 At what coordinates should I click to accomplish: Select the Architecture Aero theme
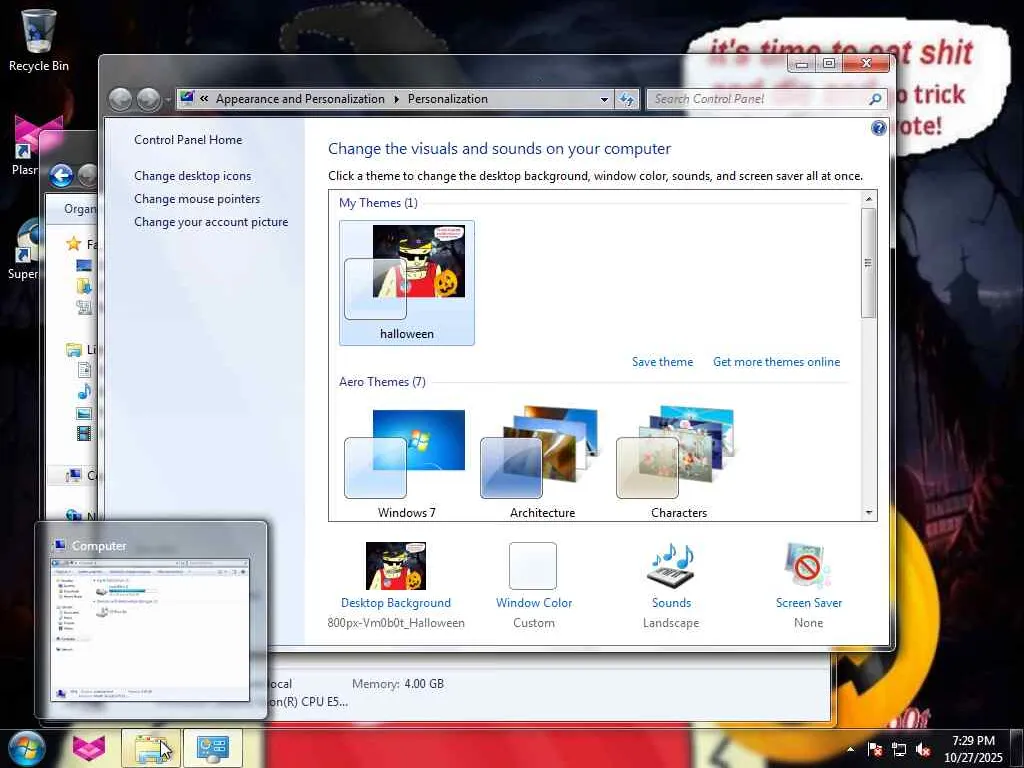tap(542, 461)
